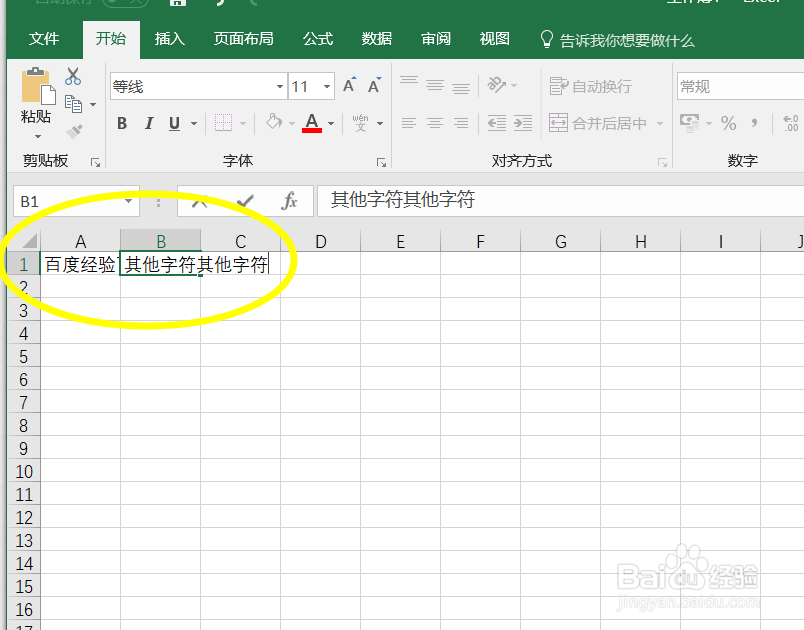Insert a function with the fx icon
The height and width of the screenshot is (630, 804).
[290, 201]
